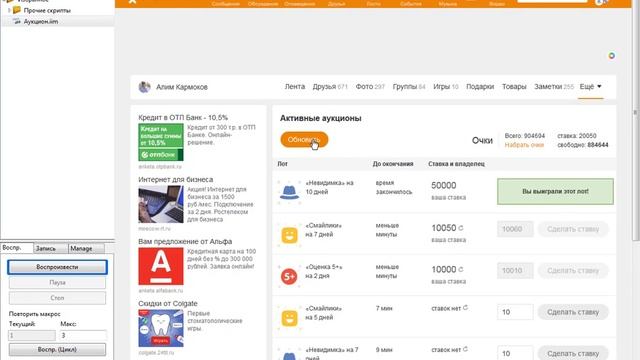Open the Заметки section
Viewport: 640px width, 360px height.
(x=554, y=87)
